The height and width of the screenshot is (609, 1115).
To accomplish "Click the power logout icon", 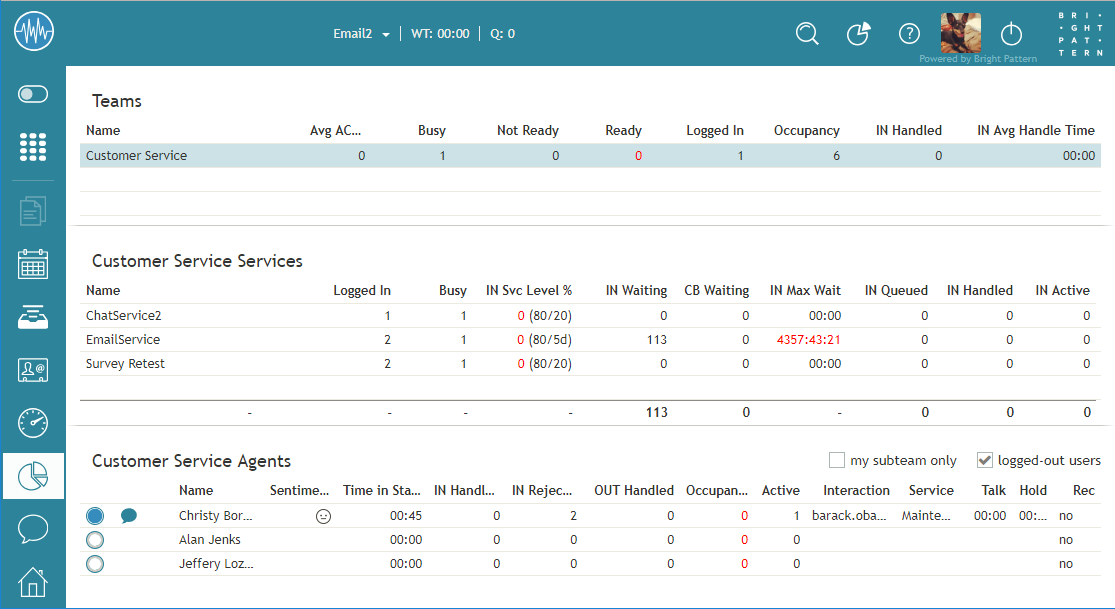I will pyautogui.click(x=1011, y=33).
